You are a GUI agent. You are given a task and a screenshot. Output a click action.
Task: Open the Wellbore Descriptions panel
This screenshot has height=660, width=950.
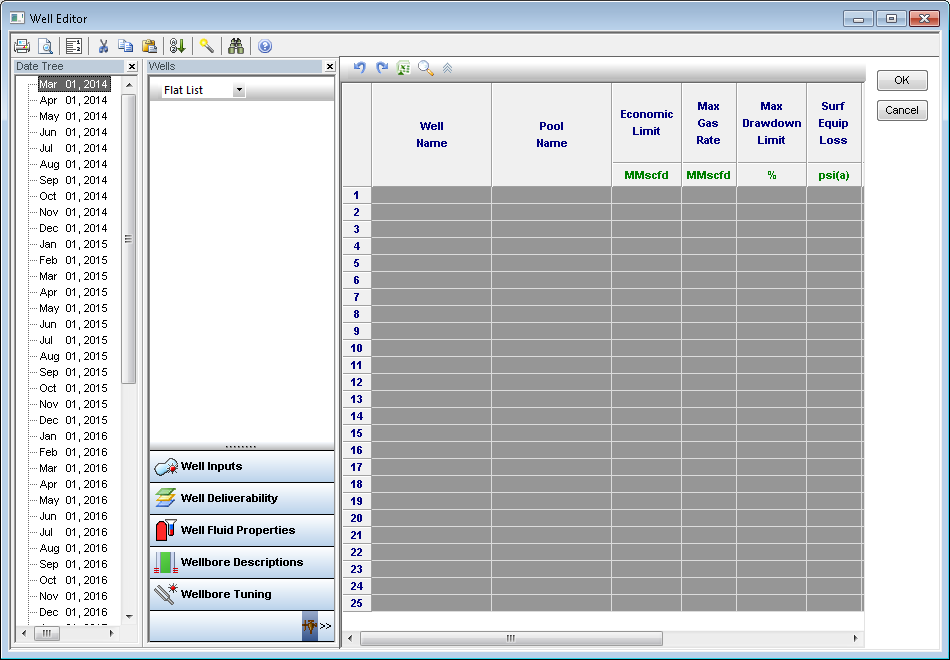click(x=241, y=562)
